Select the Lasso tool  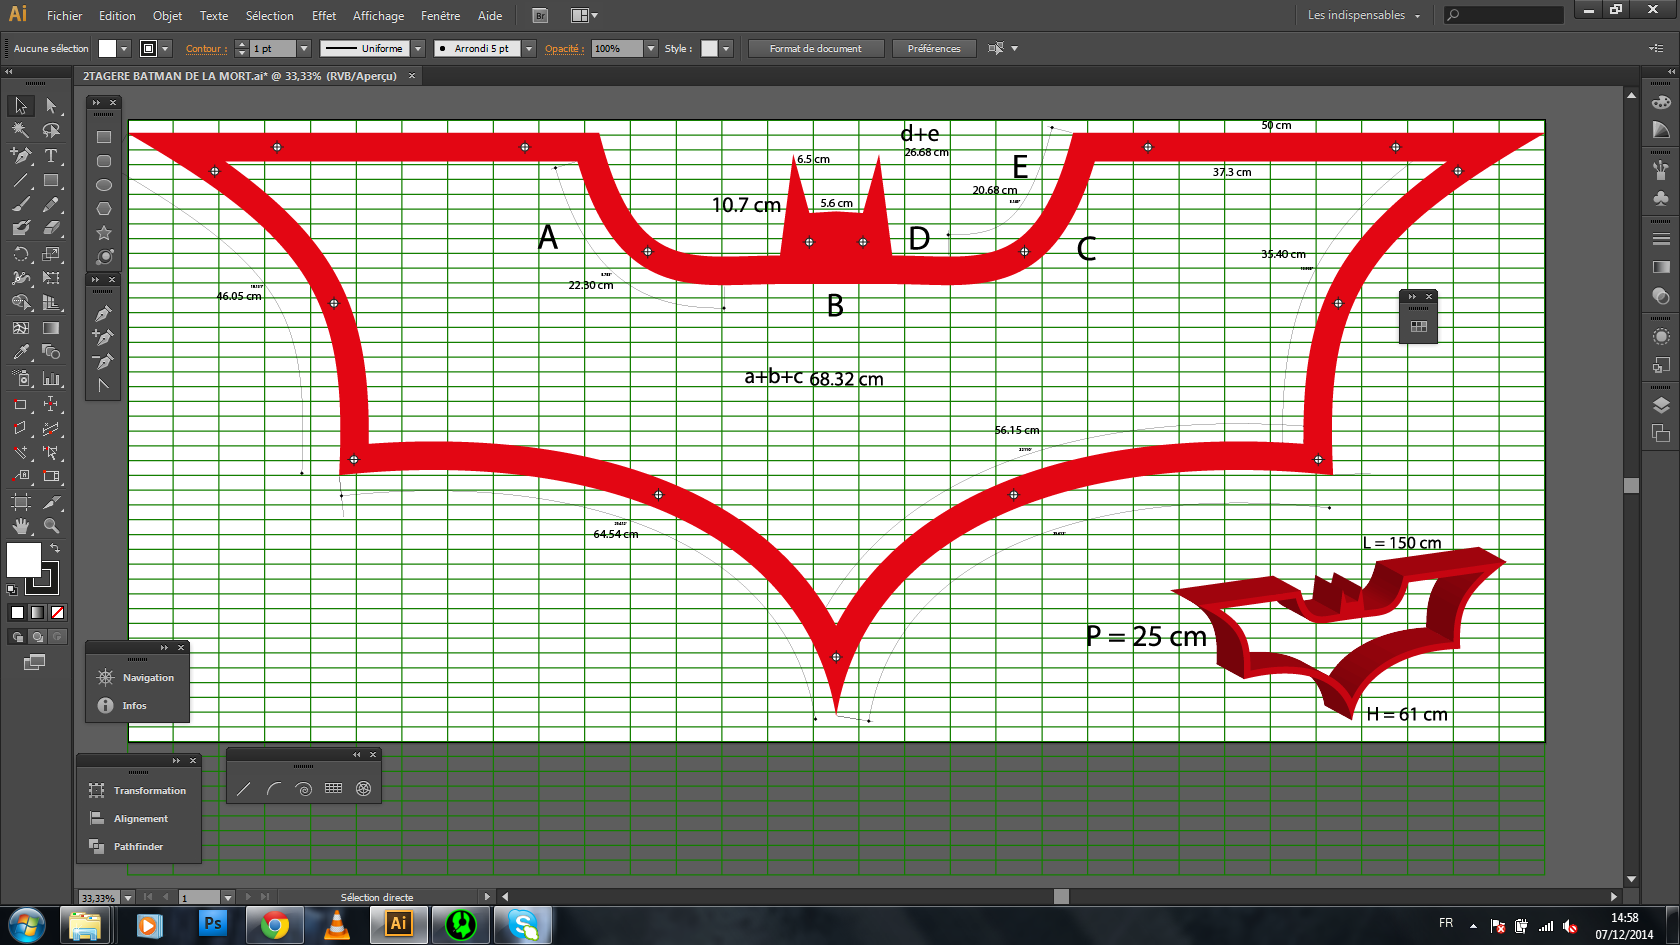coord(51,130)
